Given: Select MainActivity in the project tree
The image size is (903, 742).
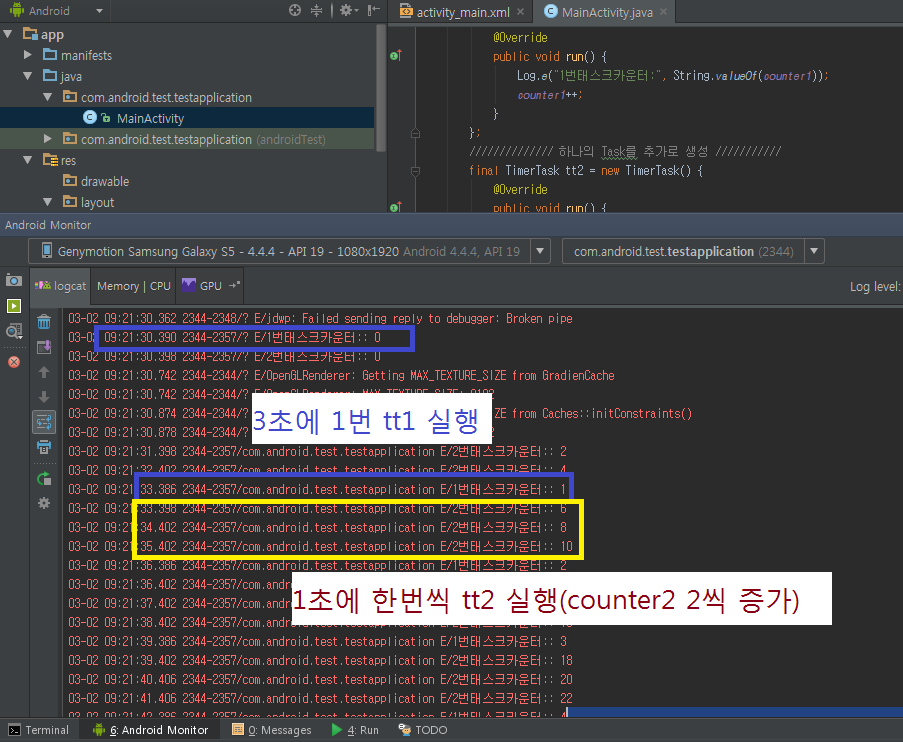Looking at the screenshot, I should click(150, 118).
